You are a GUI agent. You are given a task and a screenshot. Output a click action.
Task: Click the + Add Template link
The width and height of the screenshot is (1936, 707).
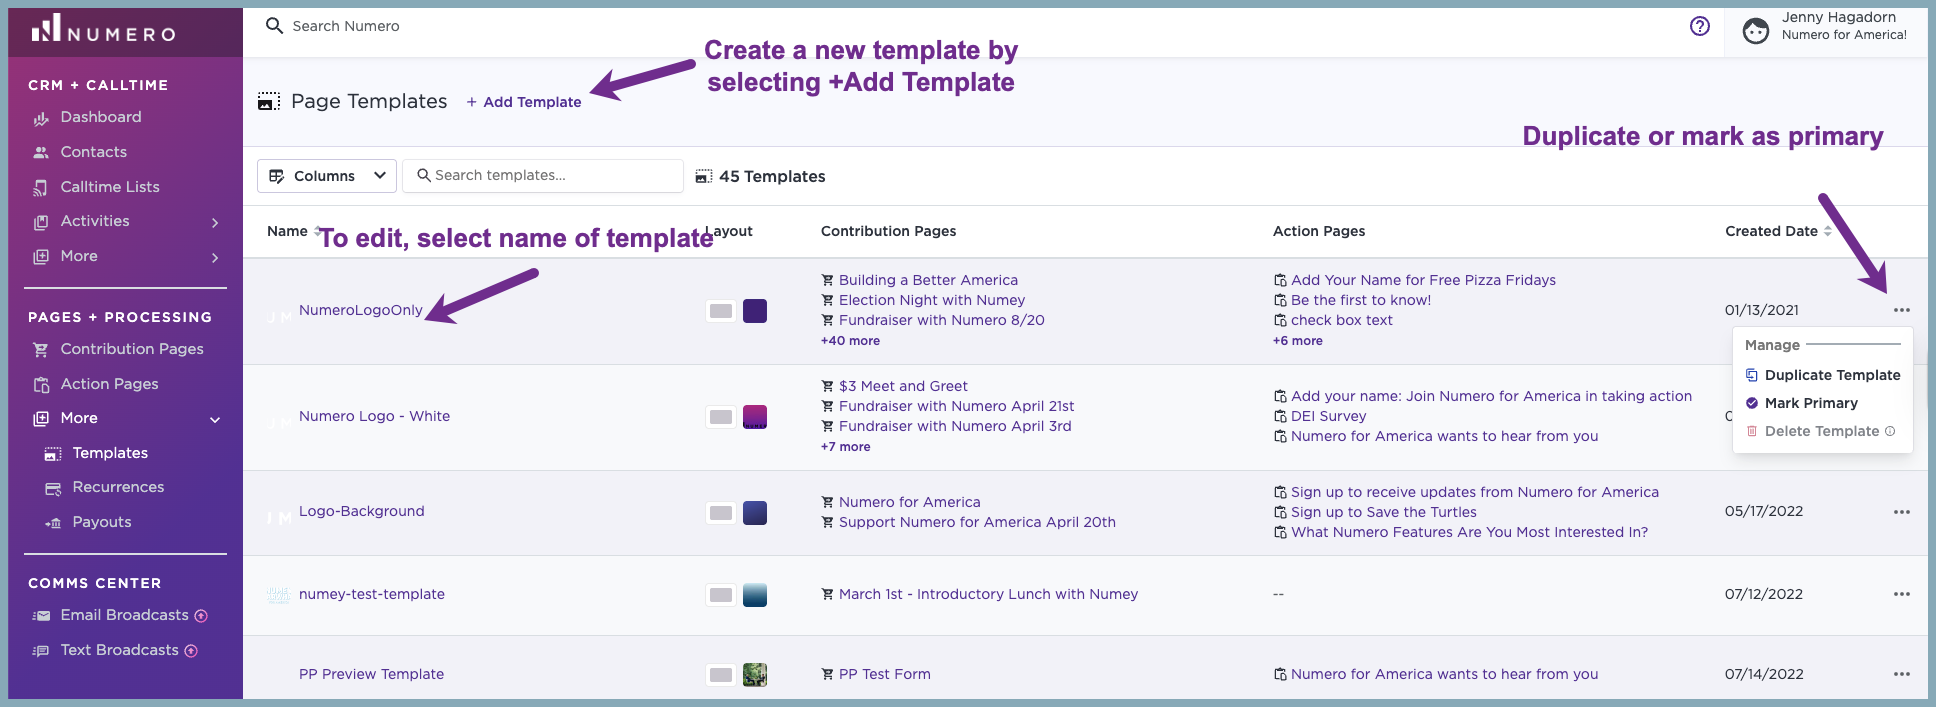pos(524,102)
